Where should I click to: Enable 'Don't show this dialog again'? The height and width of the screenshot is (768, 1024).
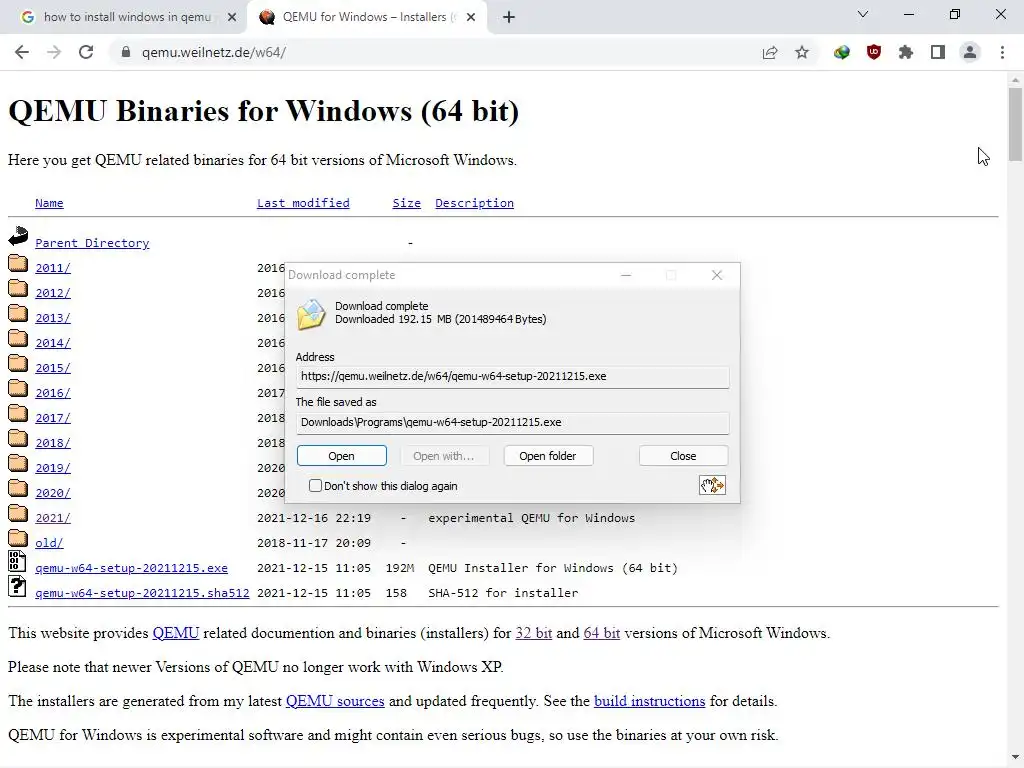[x=315, y=485]
